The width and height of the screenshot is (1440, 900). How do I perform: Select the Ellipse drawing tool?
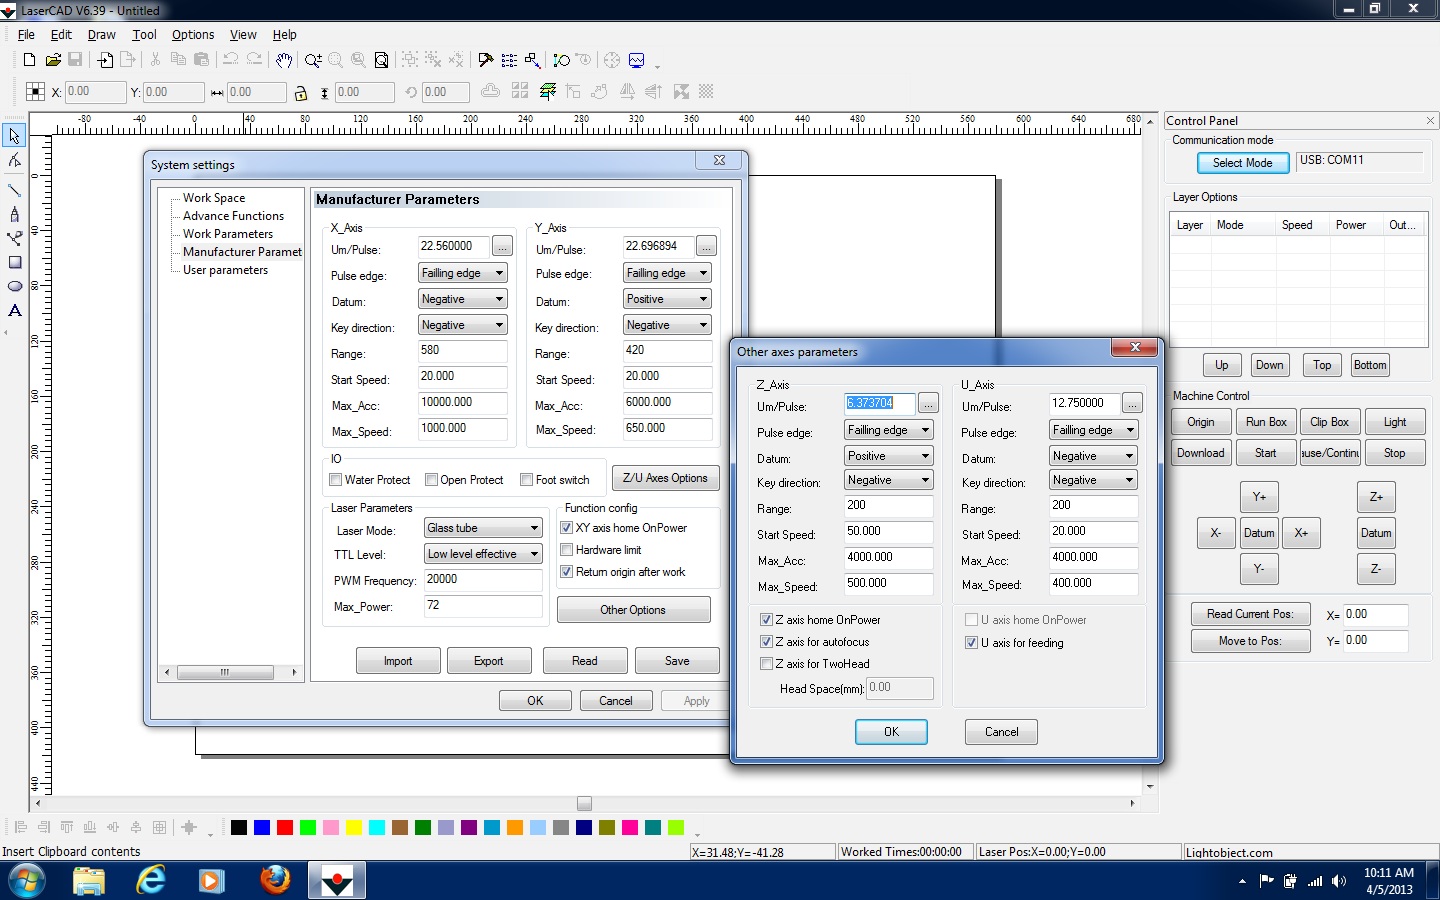[15, 286]
